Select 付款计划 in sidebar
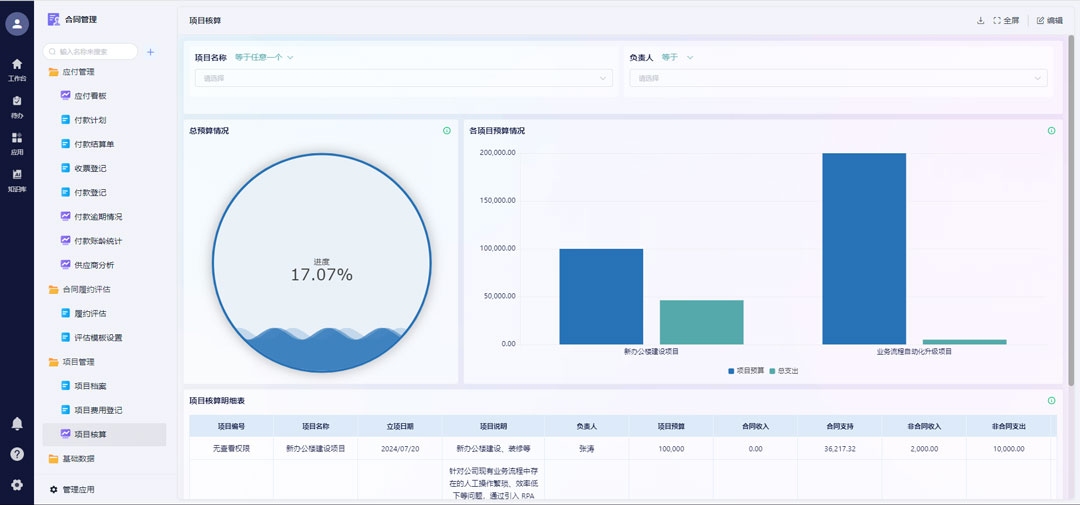The width and height of the screenshot is (1080, 505). click(90, 120)
